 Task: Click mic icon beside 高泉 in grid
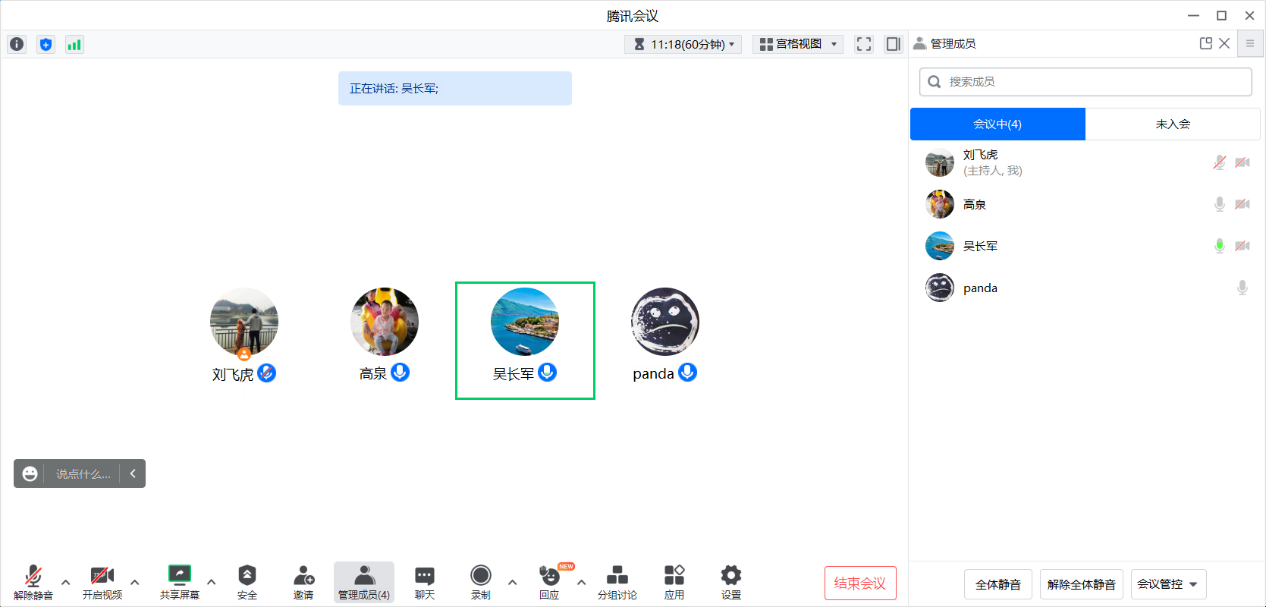pyautogui.click(x=400, y=373)
